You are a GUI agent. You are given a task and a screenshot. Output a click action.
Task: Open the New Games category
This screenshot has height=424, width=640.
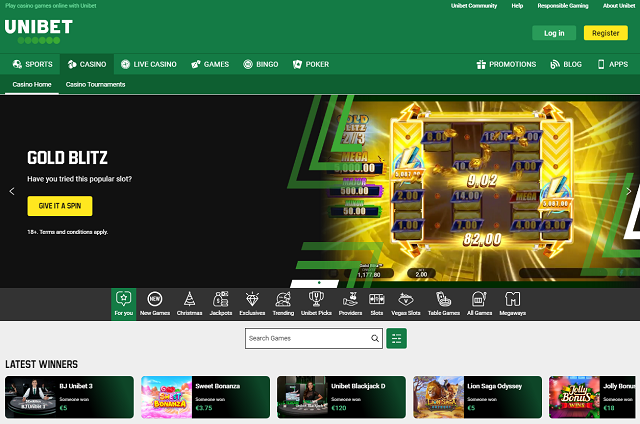155,304
